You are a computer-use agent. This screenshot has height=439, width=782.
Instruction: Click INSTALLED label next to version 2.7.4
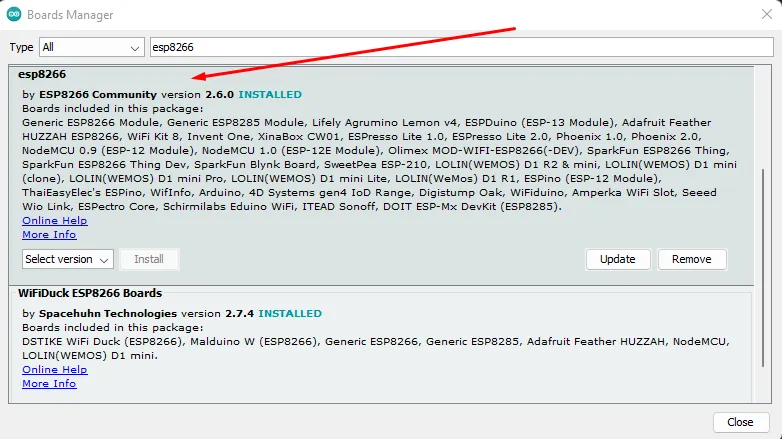tap(290, 313)
